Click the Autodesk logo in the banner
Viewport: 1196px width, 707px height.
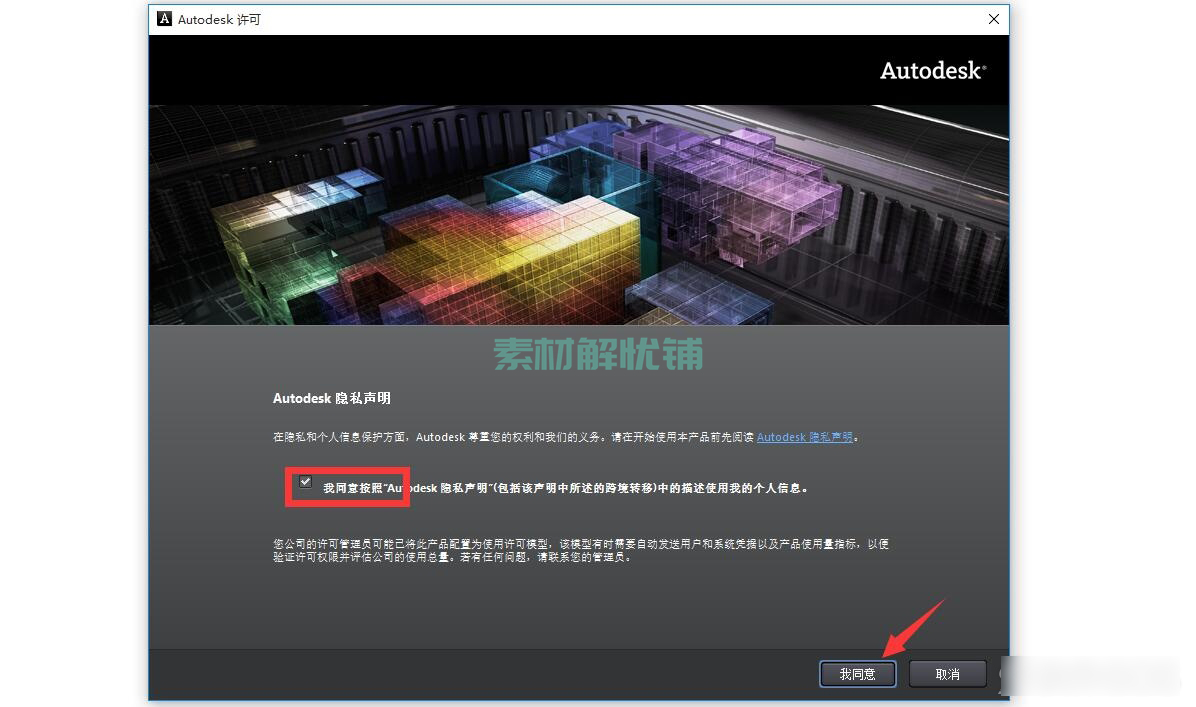click(x=933, y=71)
